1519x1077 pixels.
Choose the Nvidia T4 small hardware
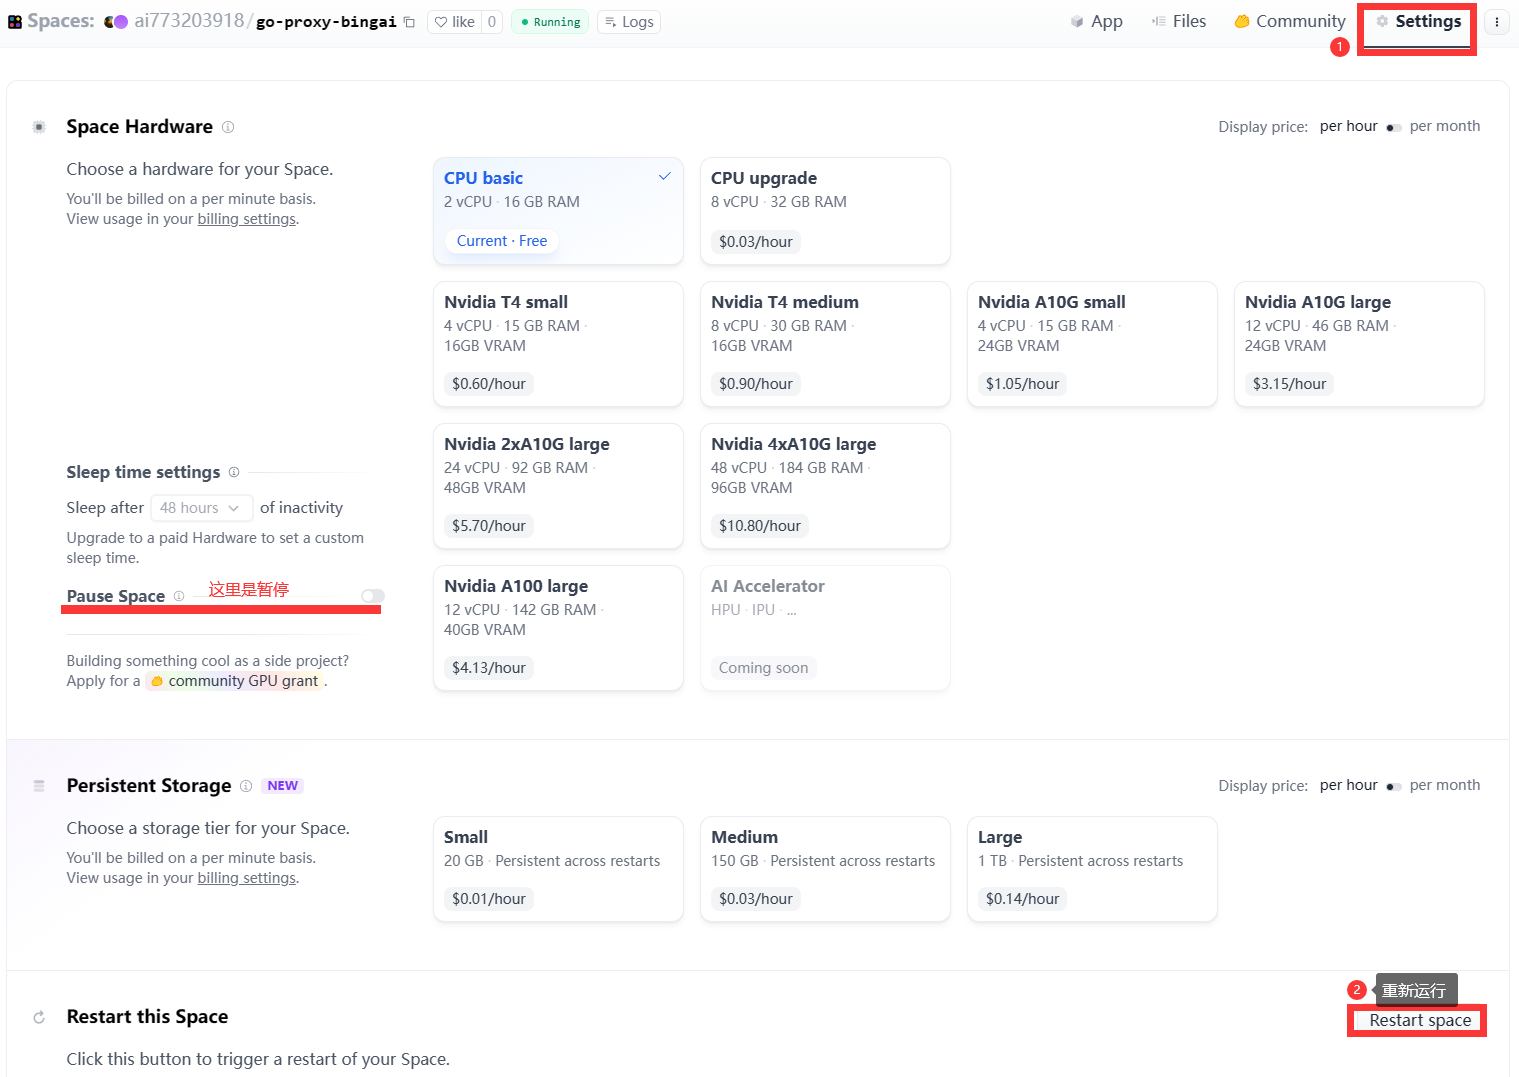pos(558,344)
